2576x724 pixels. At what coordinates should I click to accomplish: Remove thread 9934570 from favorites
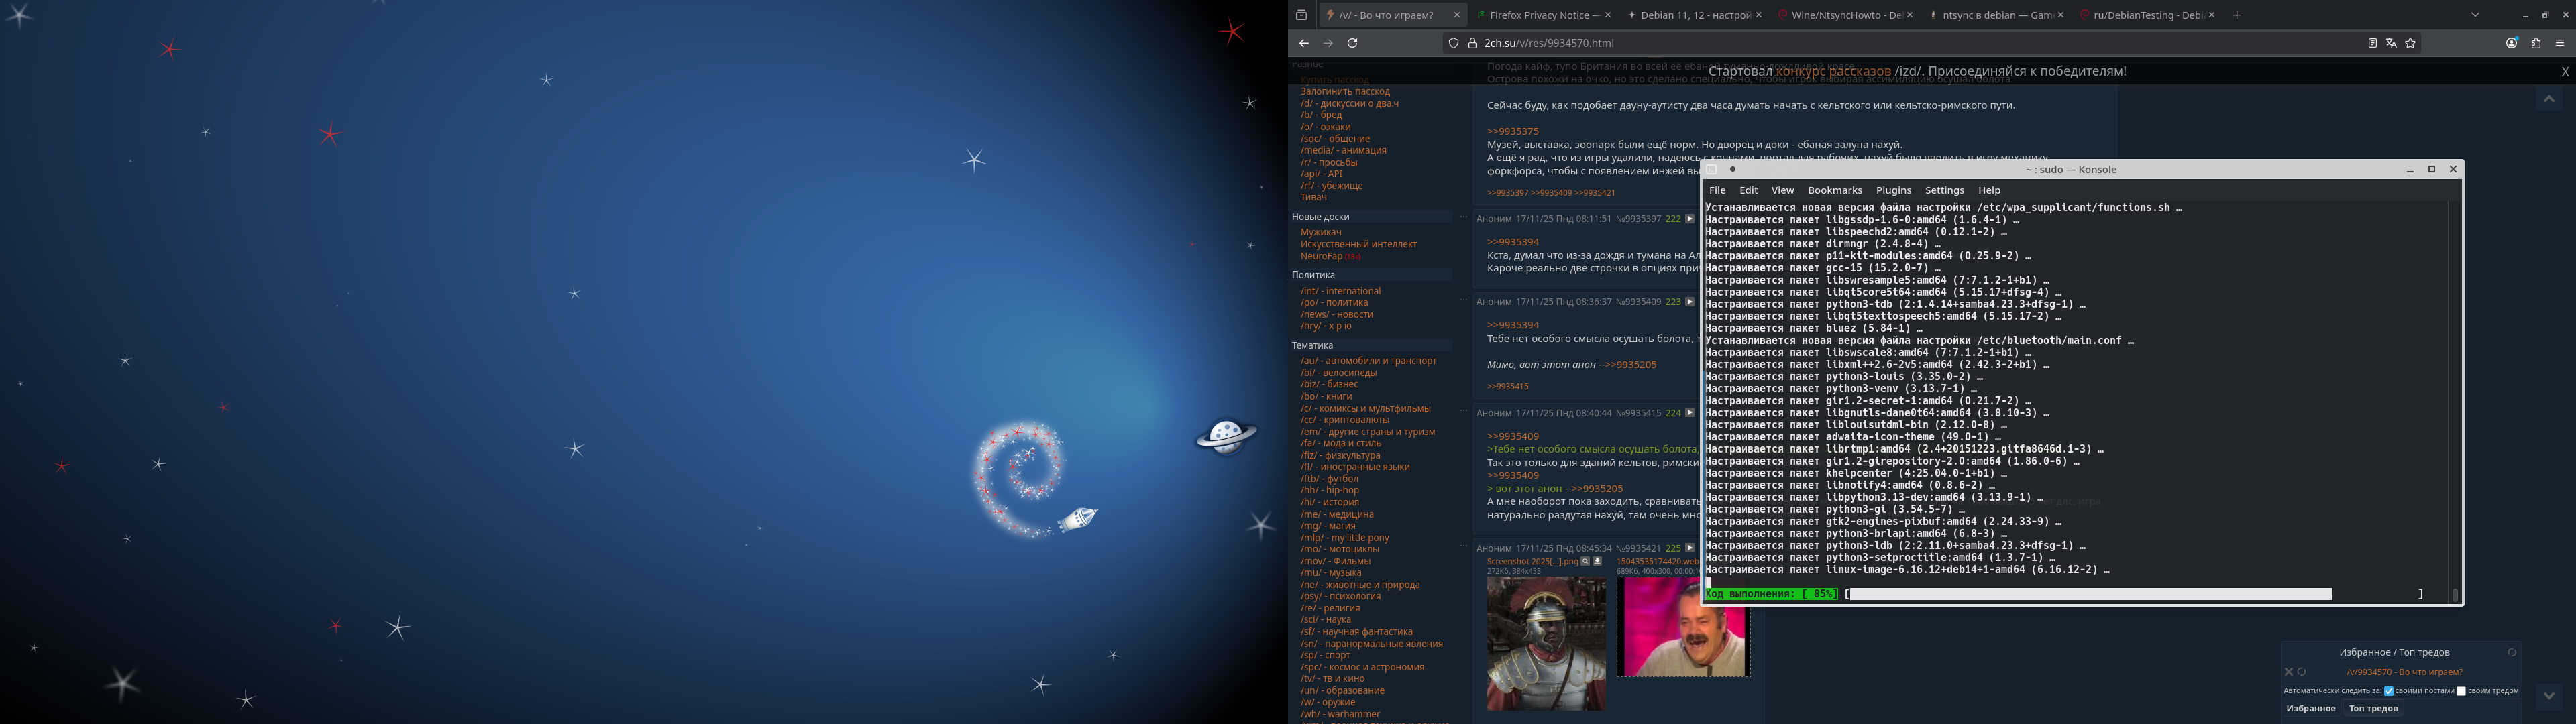(x=2288, y=672)
